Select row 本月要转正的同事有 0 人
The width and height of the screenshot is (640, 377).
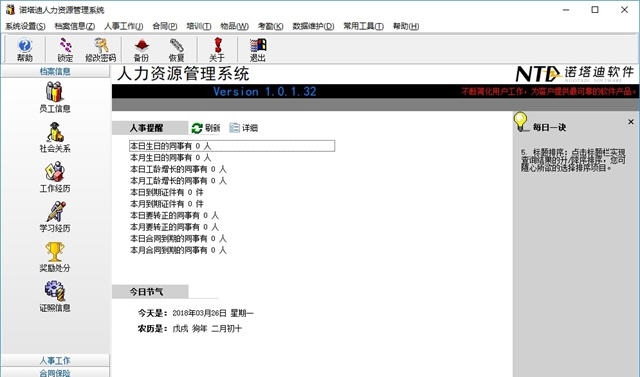pyautogui.click(x=174, y=227)
